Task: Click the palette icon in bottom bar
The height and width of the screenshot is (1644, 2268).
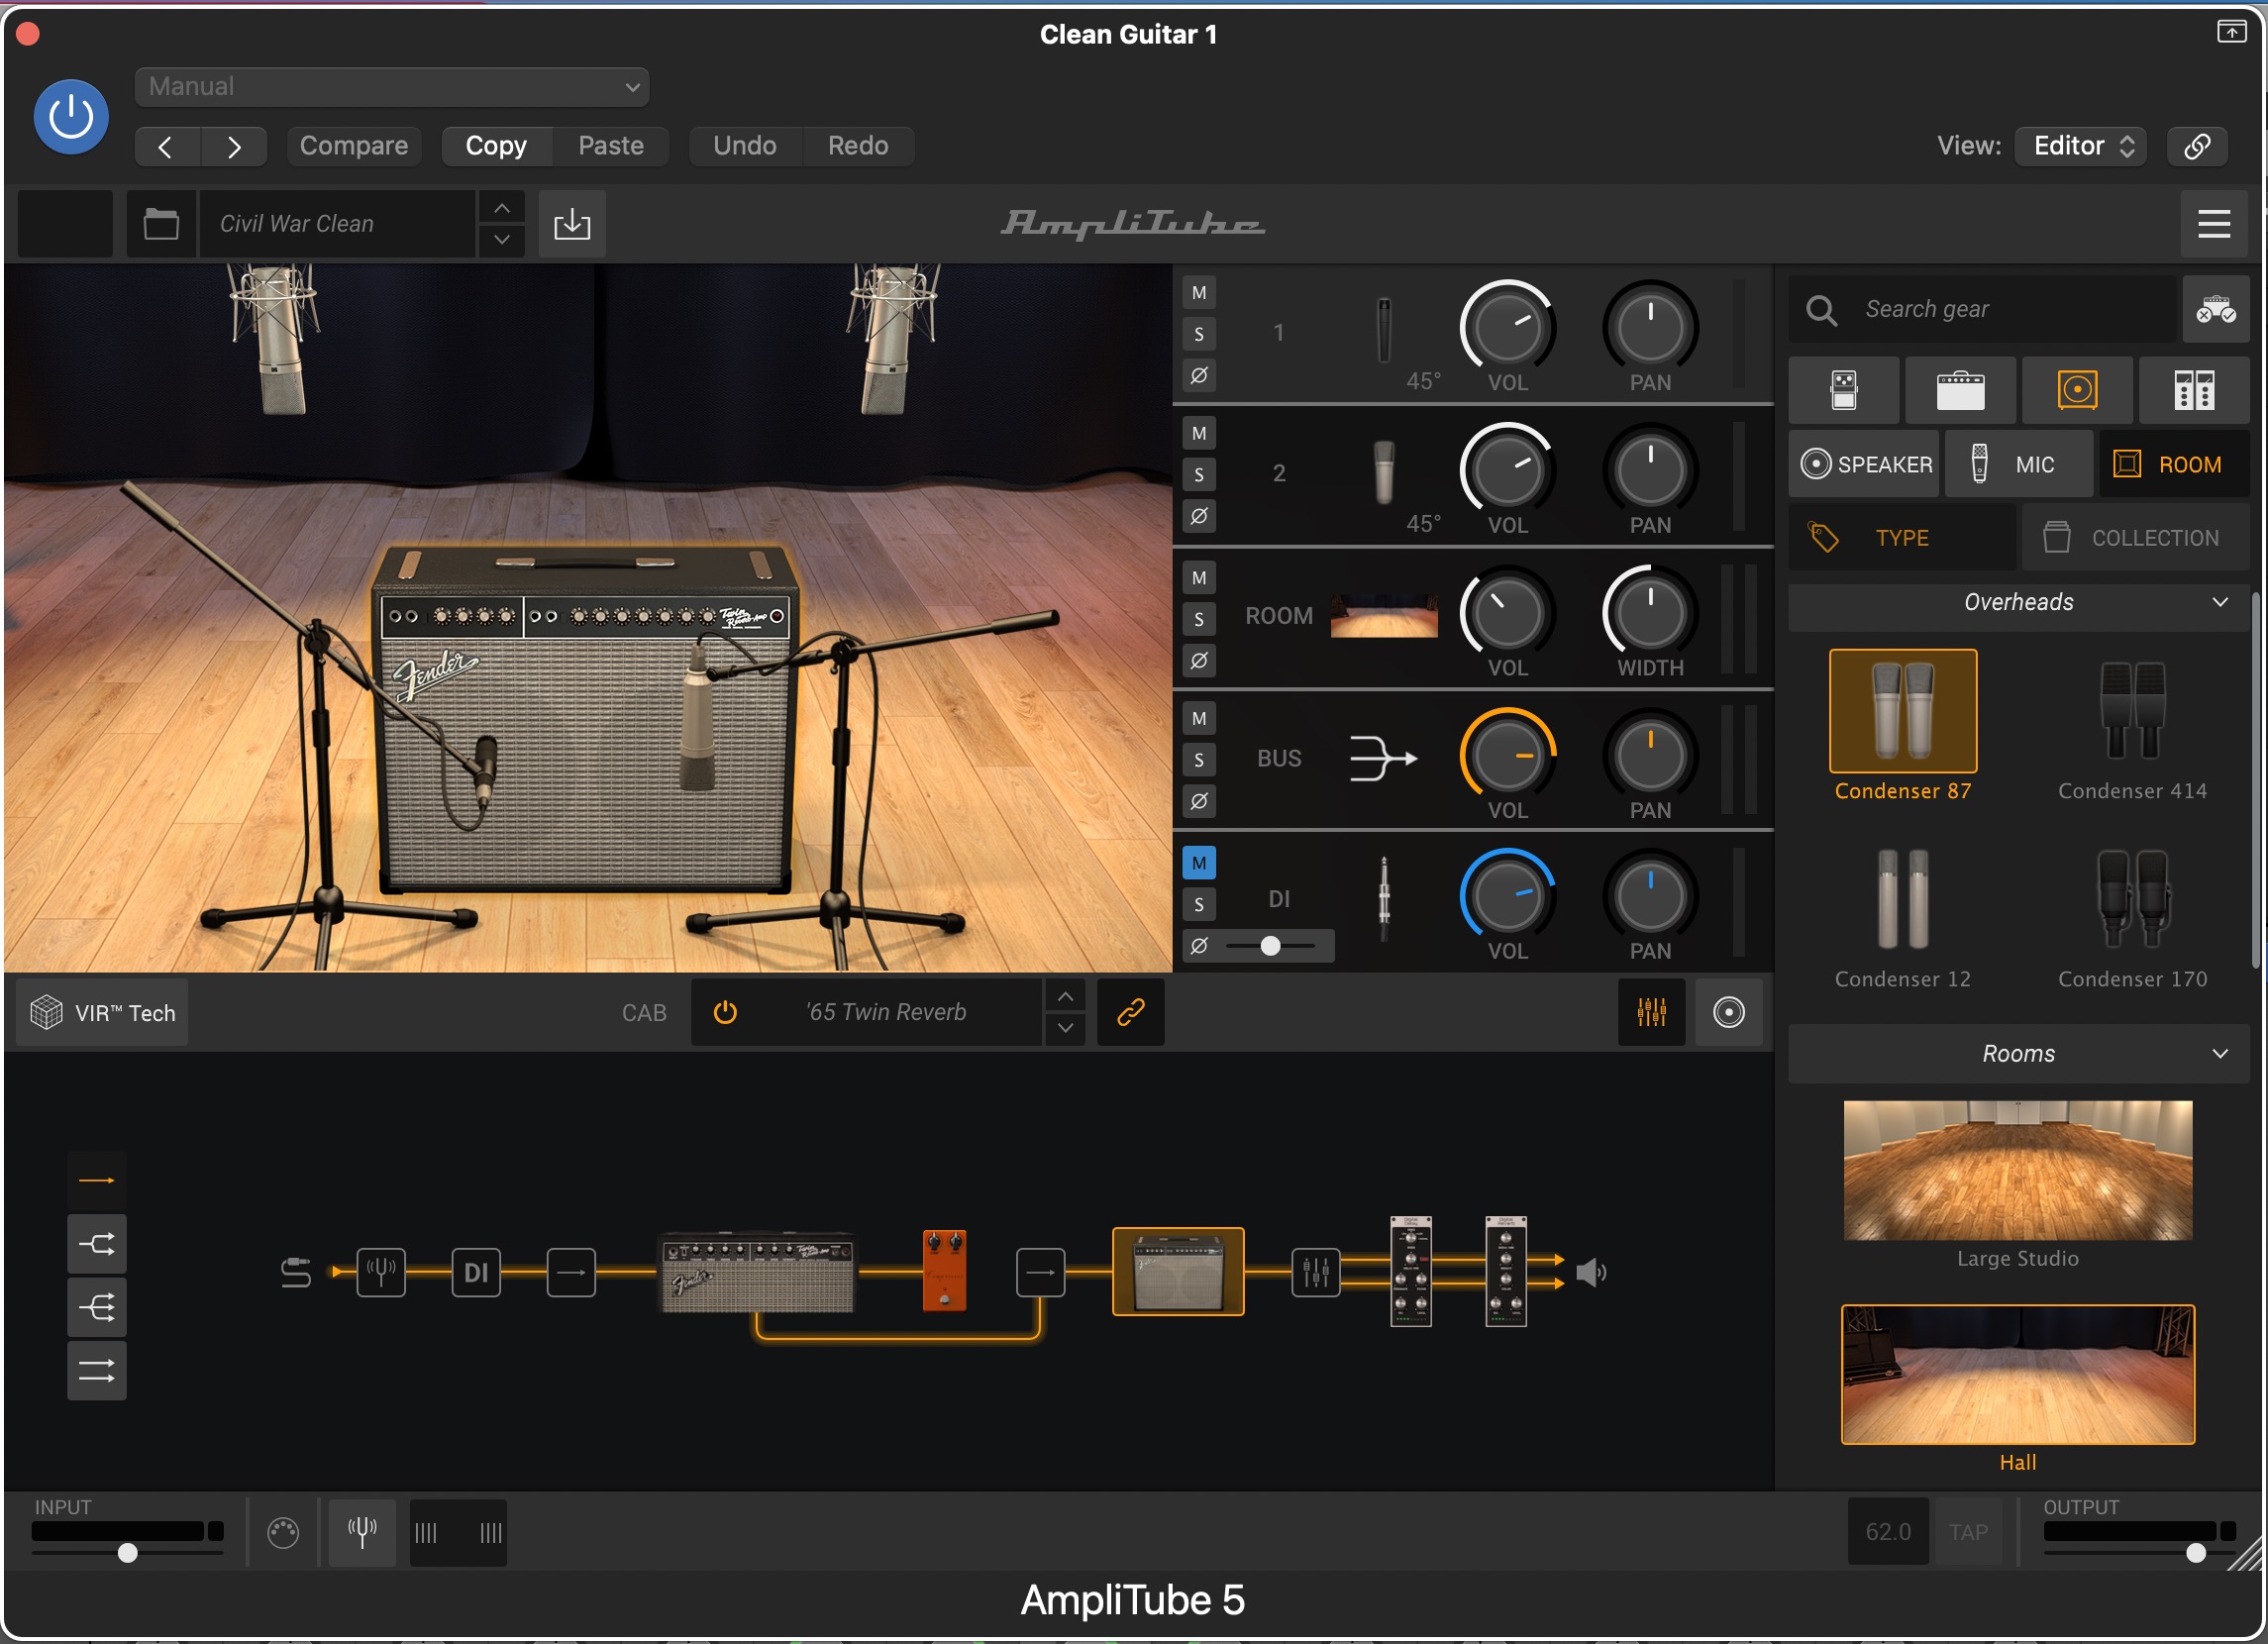Action: coord(283,1532)
